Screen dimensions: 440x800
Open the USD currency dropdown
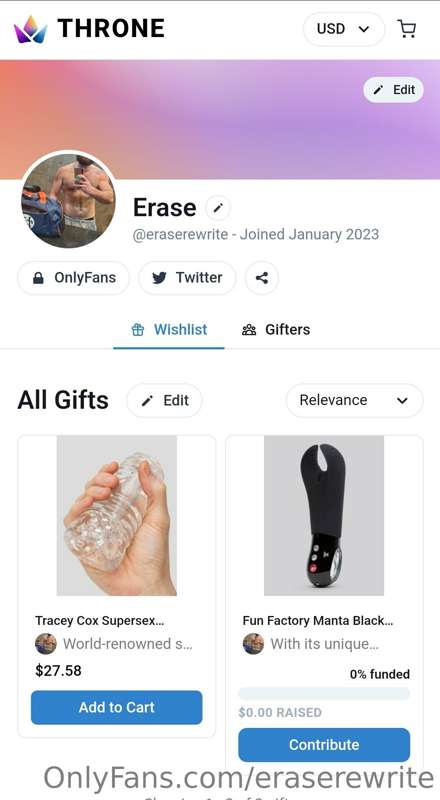coord(344,29)
